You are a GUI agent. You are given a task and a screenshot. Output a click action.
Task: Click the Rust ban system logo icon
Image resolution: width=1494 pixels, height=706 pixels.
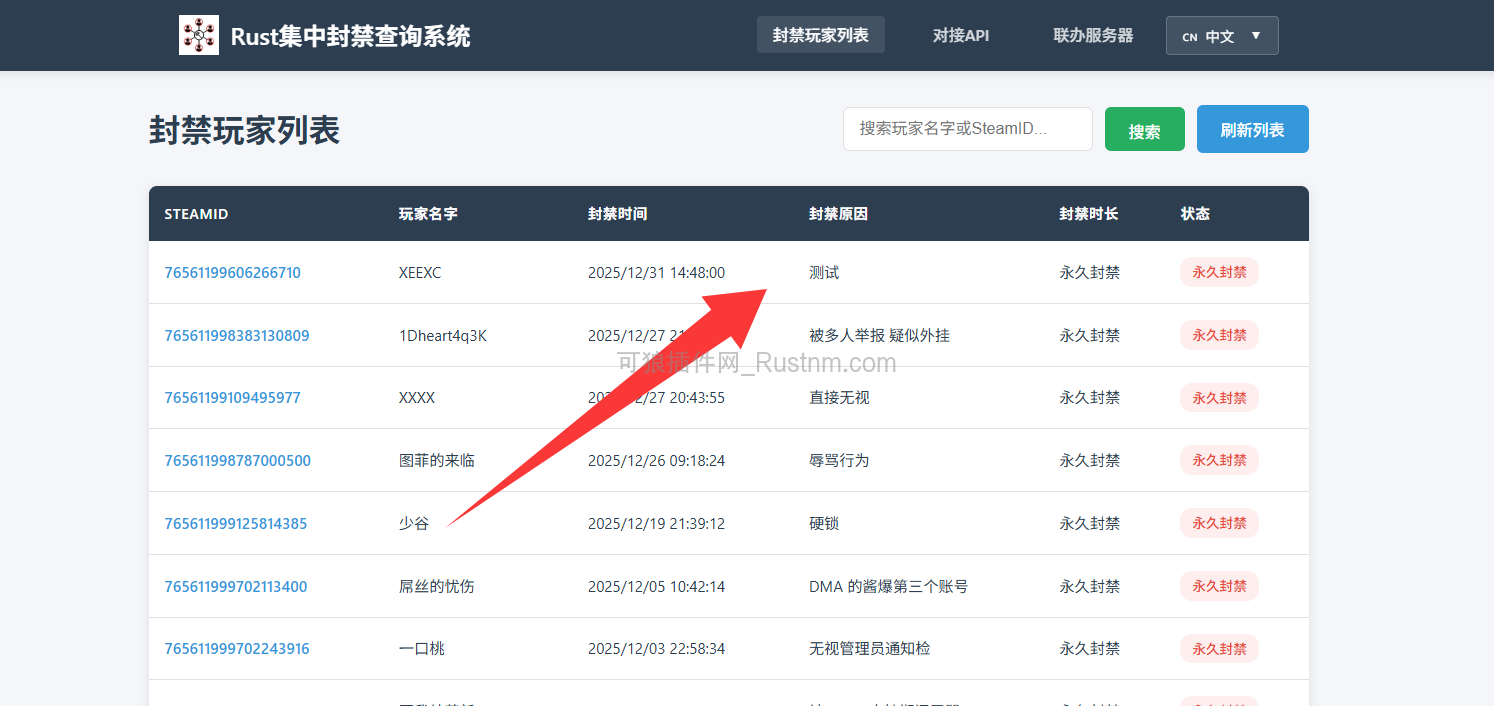198,34
